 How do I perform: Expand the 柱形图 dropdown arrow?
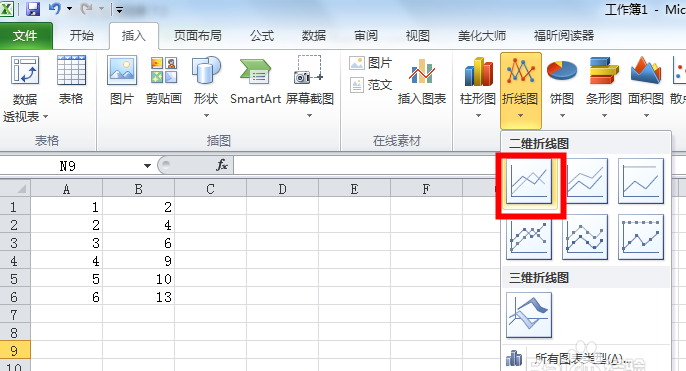(478, 116)
